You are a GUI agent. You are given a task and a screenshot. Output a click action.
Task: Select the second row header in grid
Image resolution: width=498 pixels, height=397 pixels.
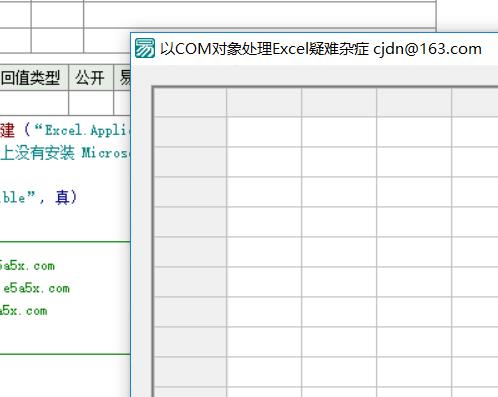pos(190,162)
